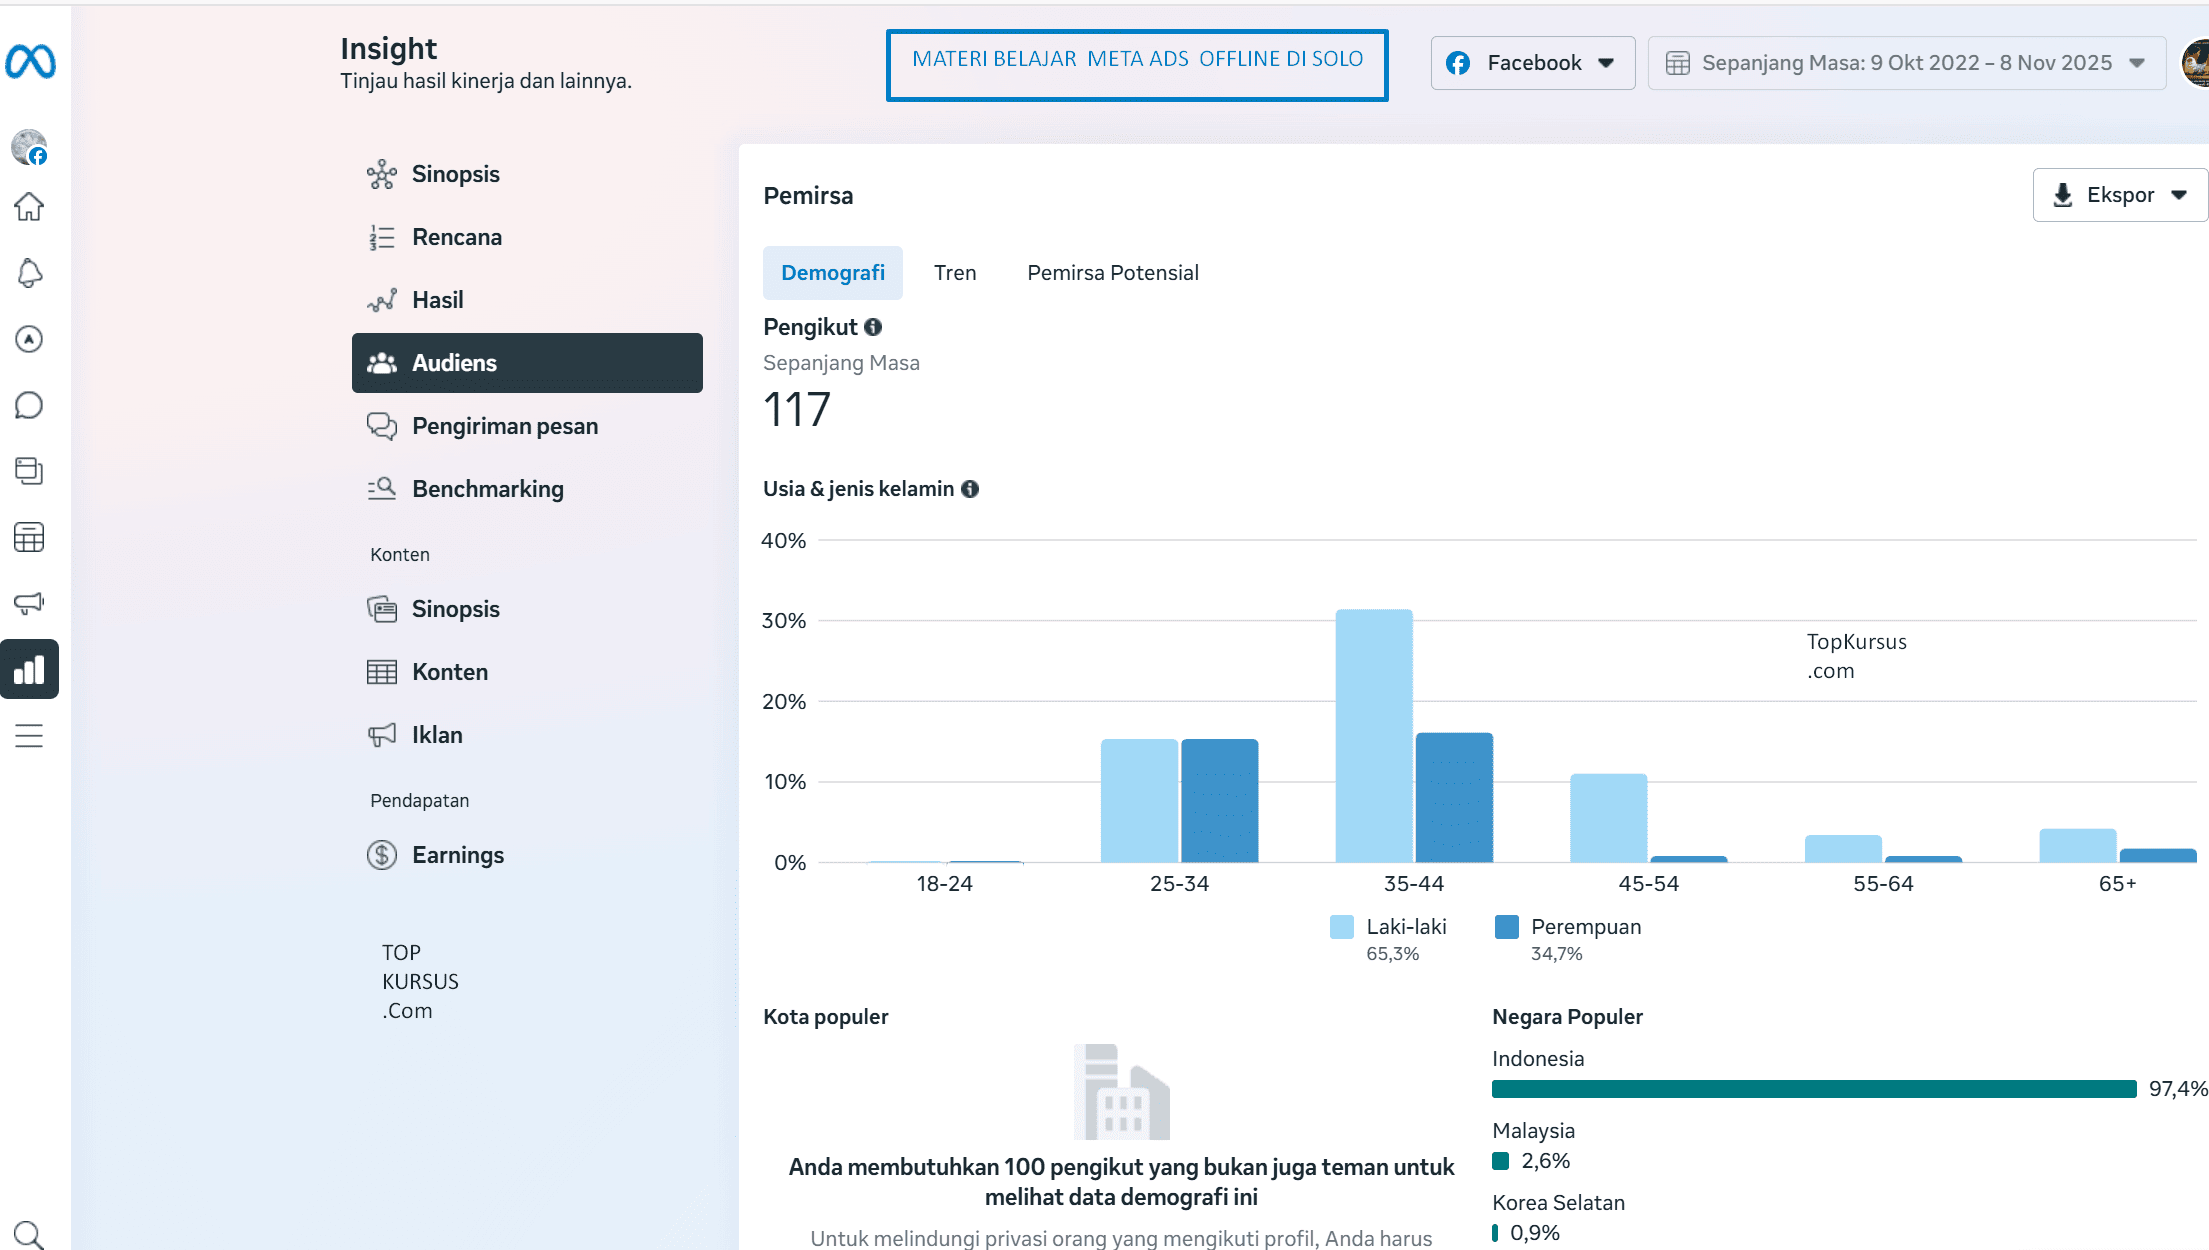
Task: Open the Home icon in sidebar
Action: tap(29, 207)
